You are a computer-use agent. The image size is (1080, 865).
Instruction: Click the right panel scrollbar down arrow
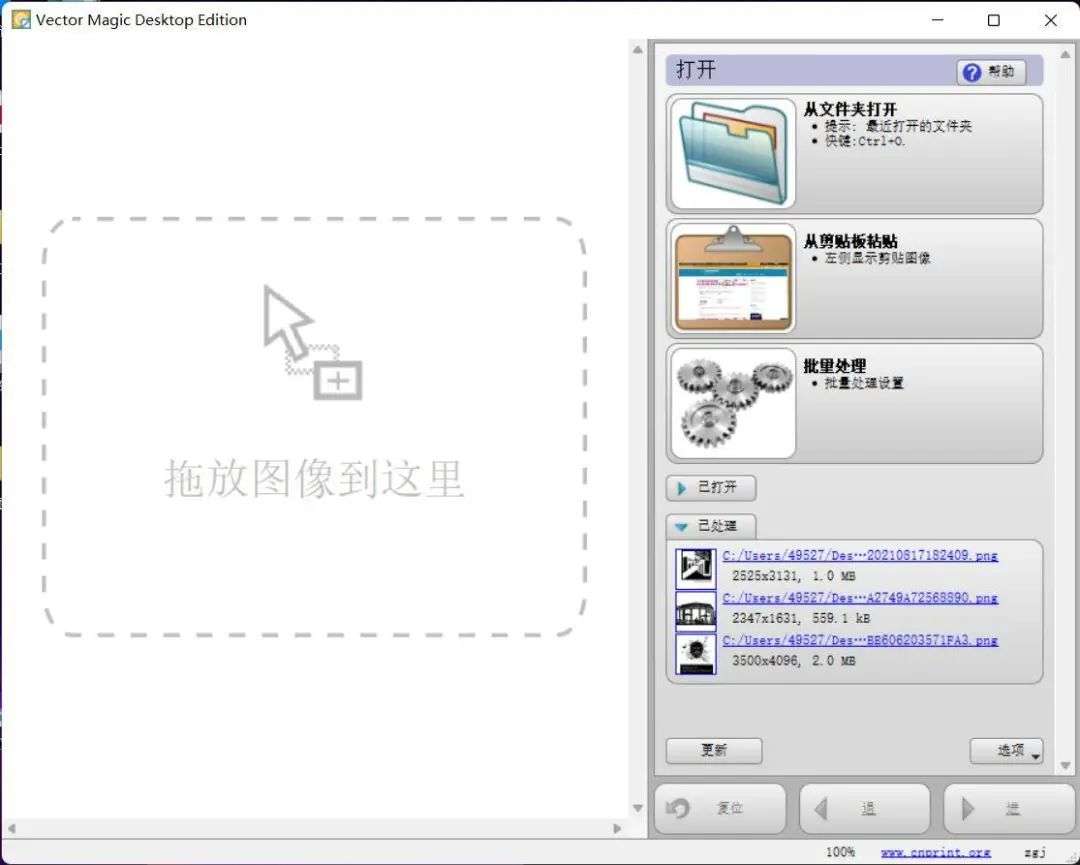coord(1065,765)
